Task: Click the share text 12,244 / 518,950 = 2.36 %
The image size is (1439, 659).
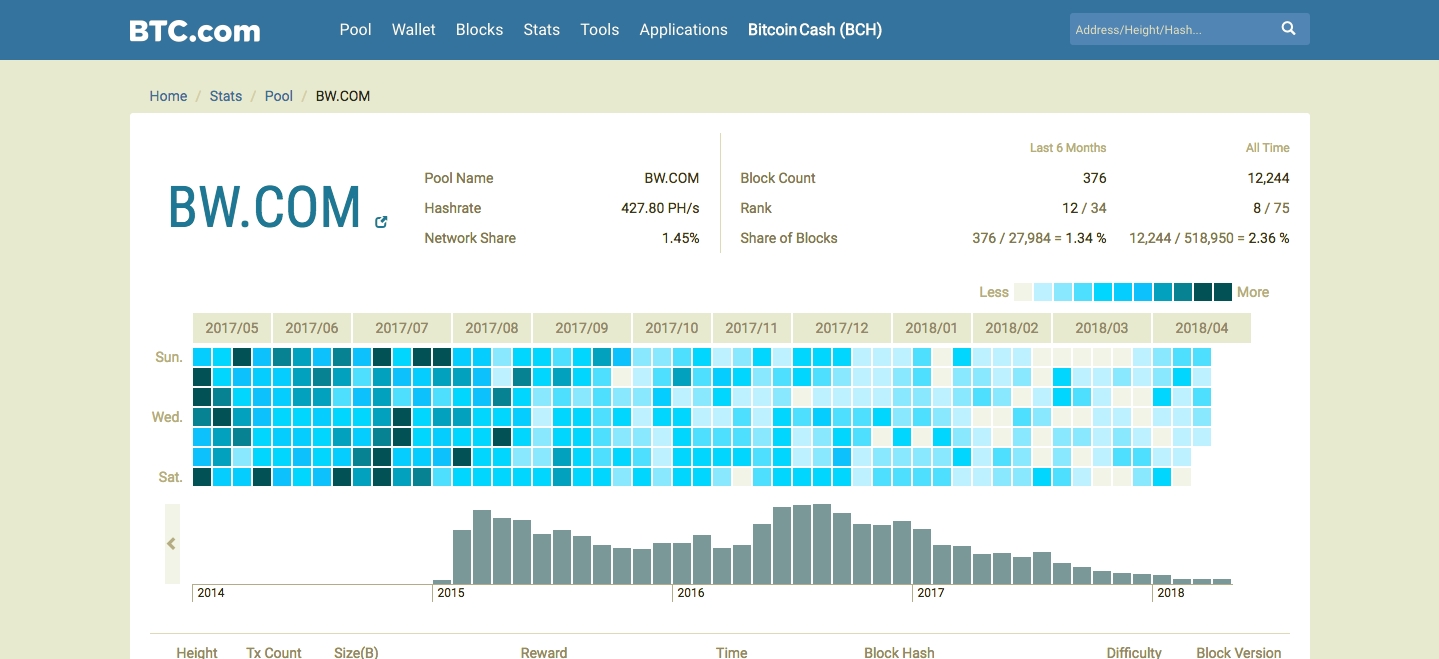Action: point(1209,238)
